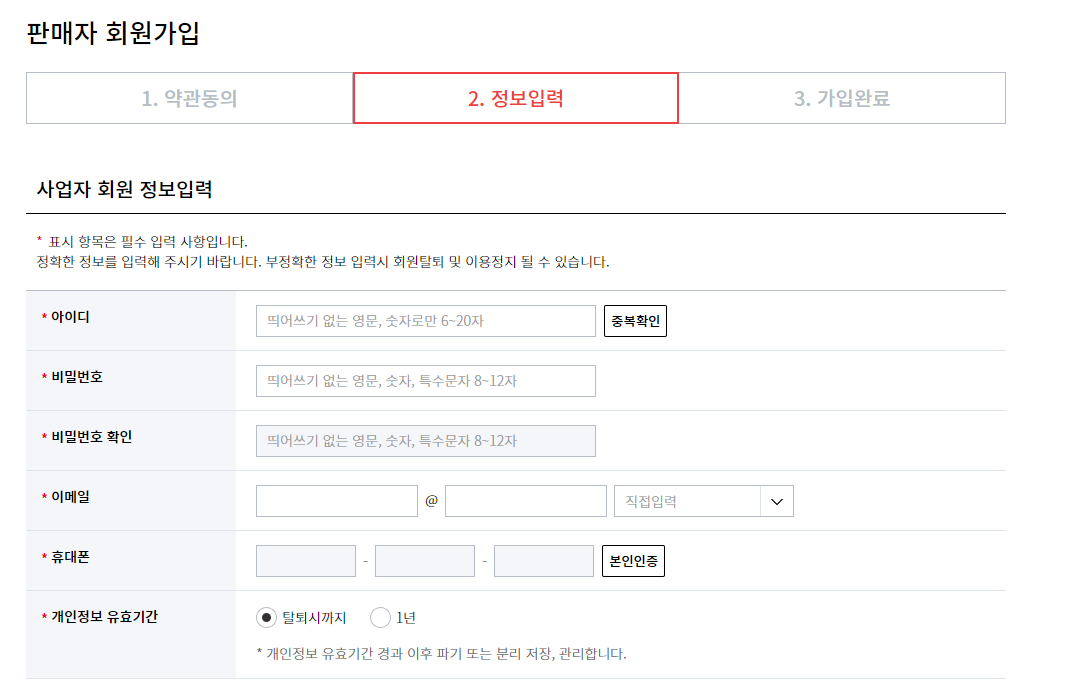
Task: Click the email domain field after the @
Action: pos(525,500)
